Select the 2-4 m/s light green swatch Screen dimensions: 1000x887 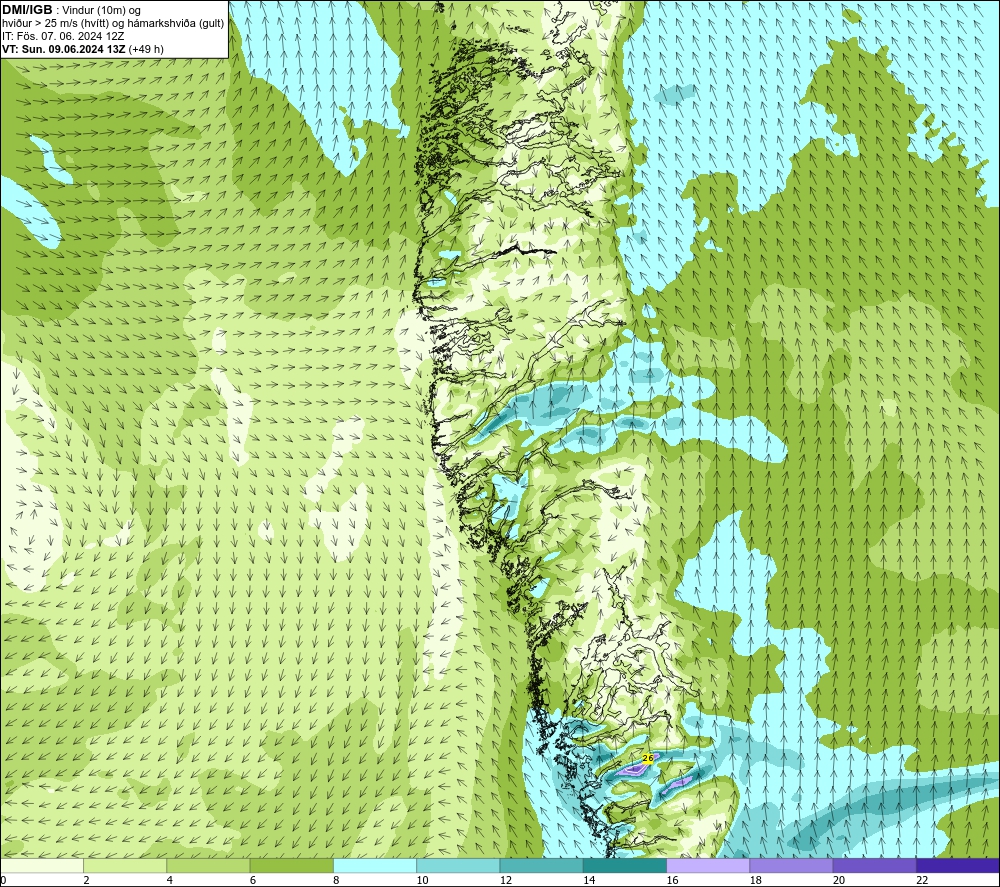[x=125, y=865]
